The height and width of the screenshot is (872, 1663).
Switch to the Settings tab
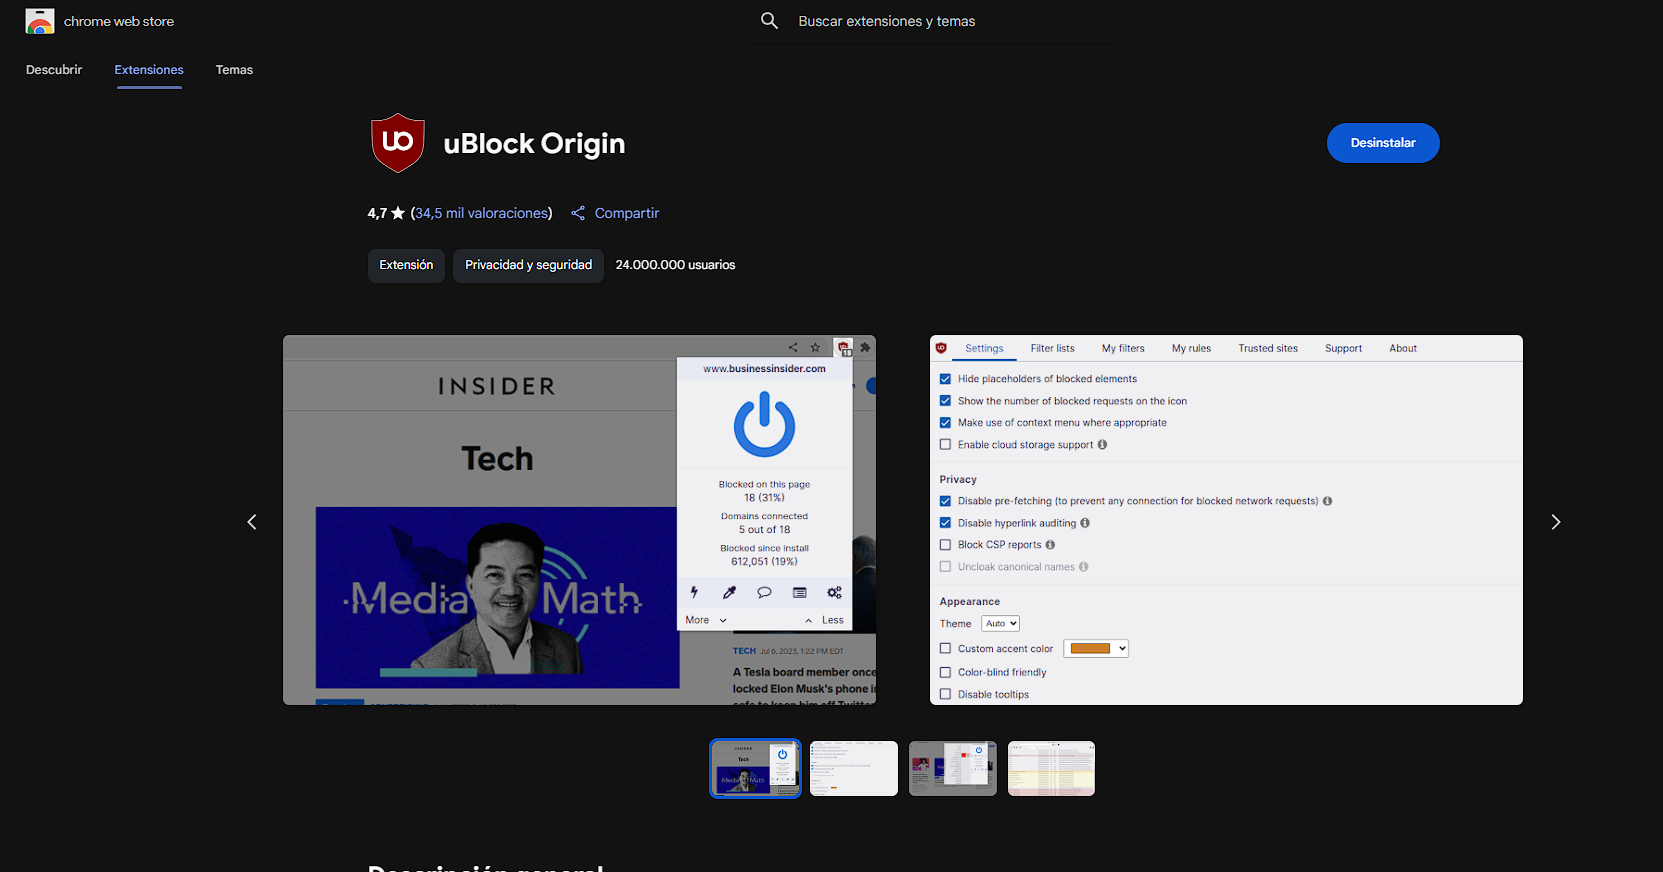pyautogui.click(x=984, y=349)
